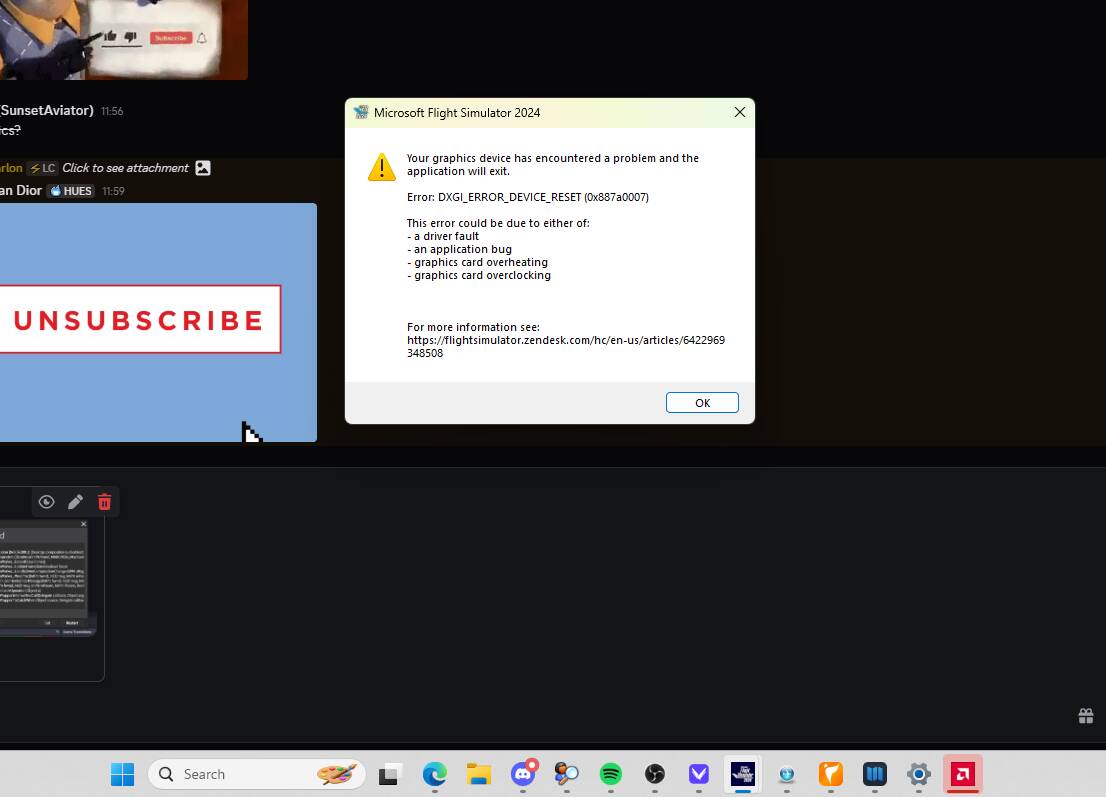Open Discord from the taskbar
Image resolution: width=1106 pixels, height=797 pixels.
coord(523,774)
